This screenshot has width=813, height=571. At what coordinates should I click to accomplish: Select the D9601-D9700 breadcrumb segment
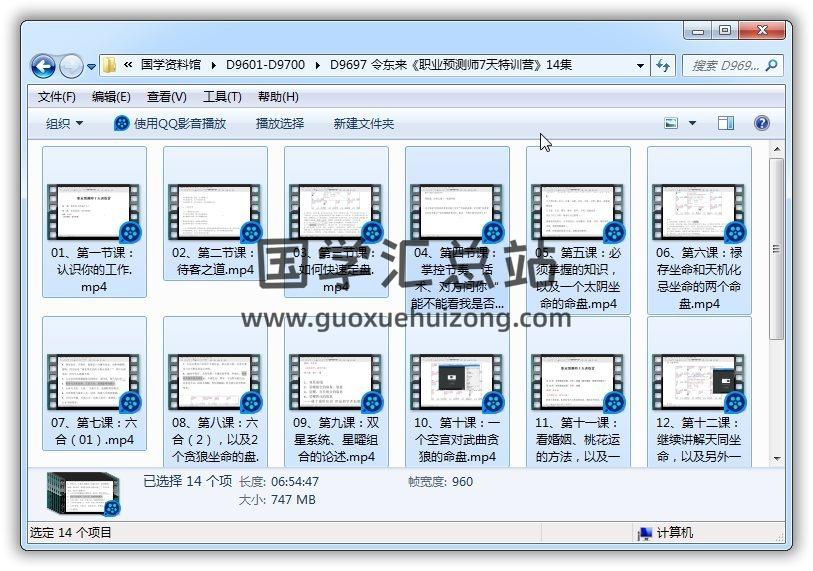[x=265, y=65]
